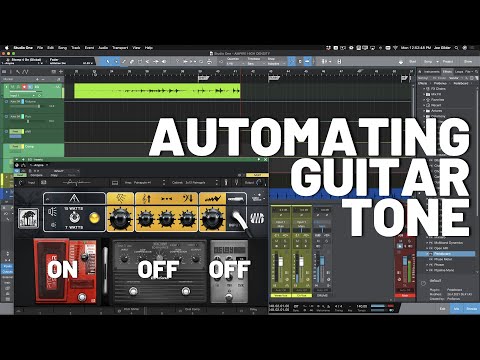Open the Amp model dropdown
Viewport: 480px width, 360px height.
[x=145, y=183]
